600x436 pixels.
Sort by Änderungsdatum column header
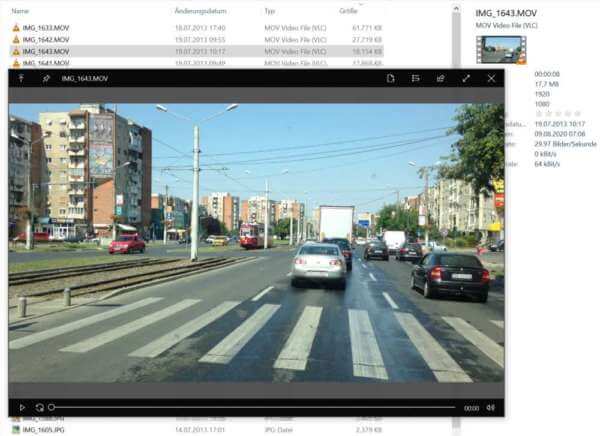pyautogui.click(x=196, y=11)
